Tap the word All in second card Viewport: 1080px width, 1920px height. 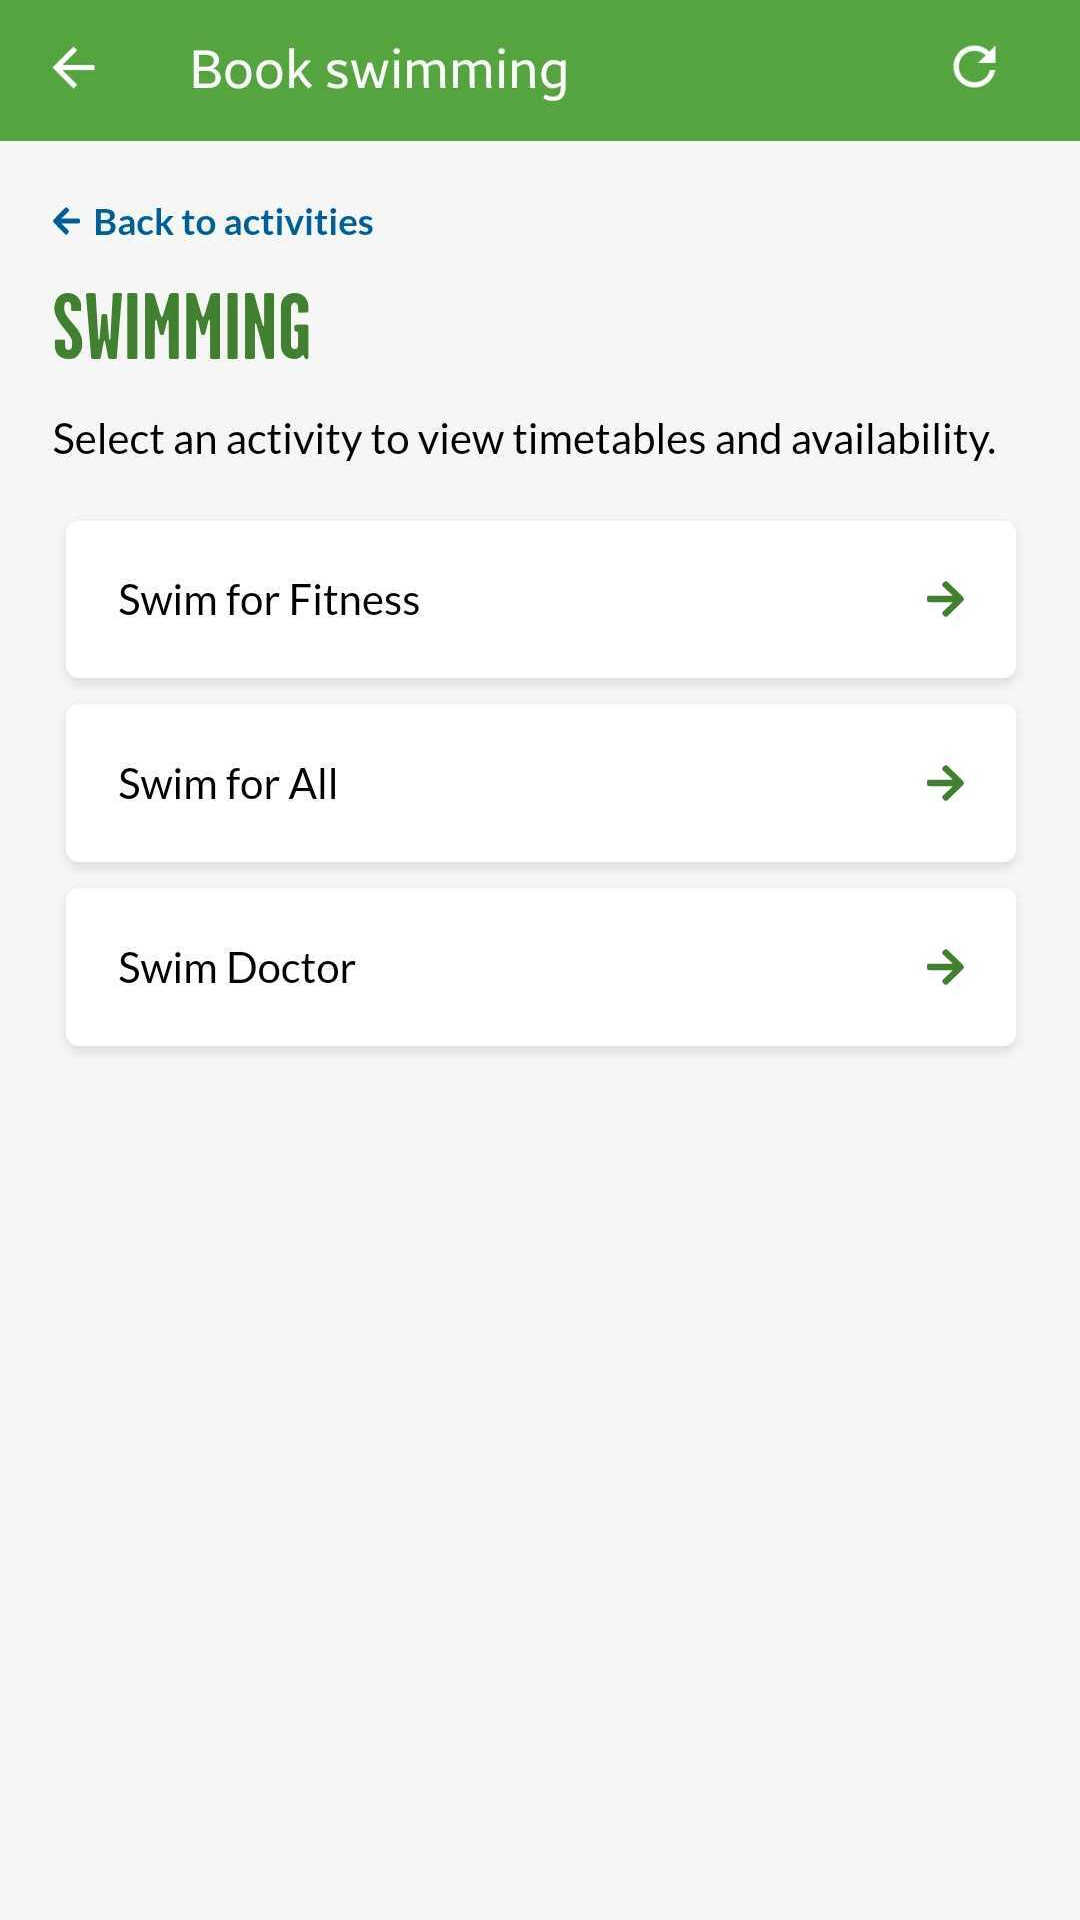point(313,784)
